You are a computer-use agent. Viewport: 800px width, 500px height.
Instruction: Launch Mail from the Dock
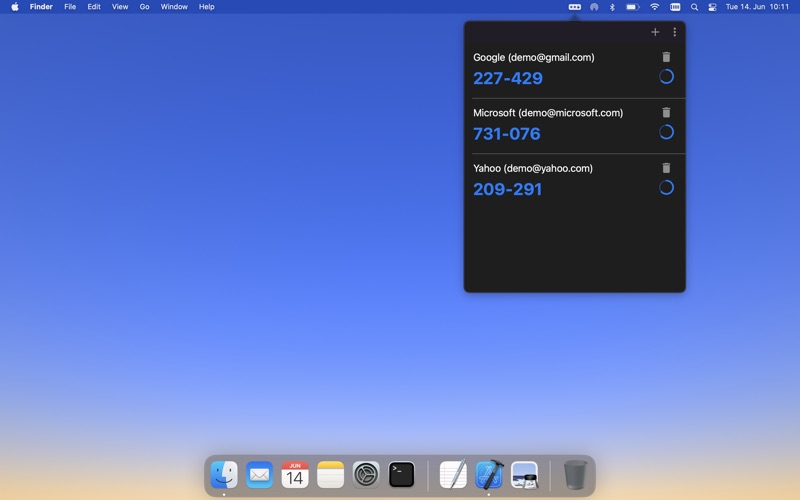tap(259, 474)
